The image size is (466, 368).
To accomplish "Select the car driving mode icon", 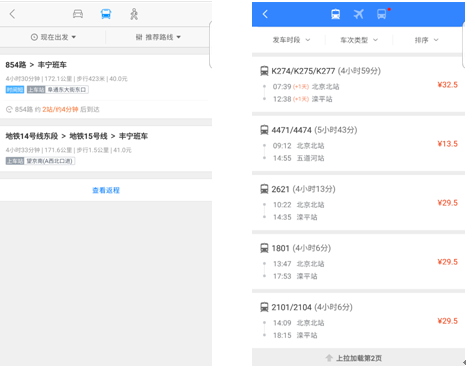I will (x=78, y=14).
